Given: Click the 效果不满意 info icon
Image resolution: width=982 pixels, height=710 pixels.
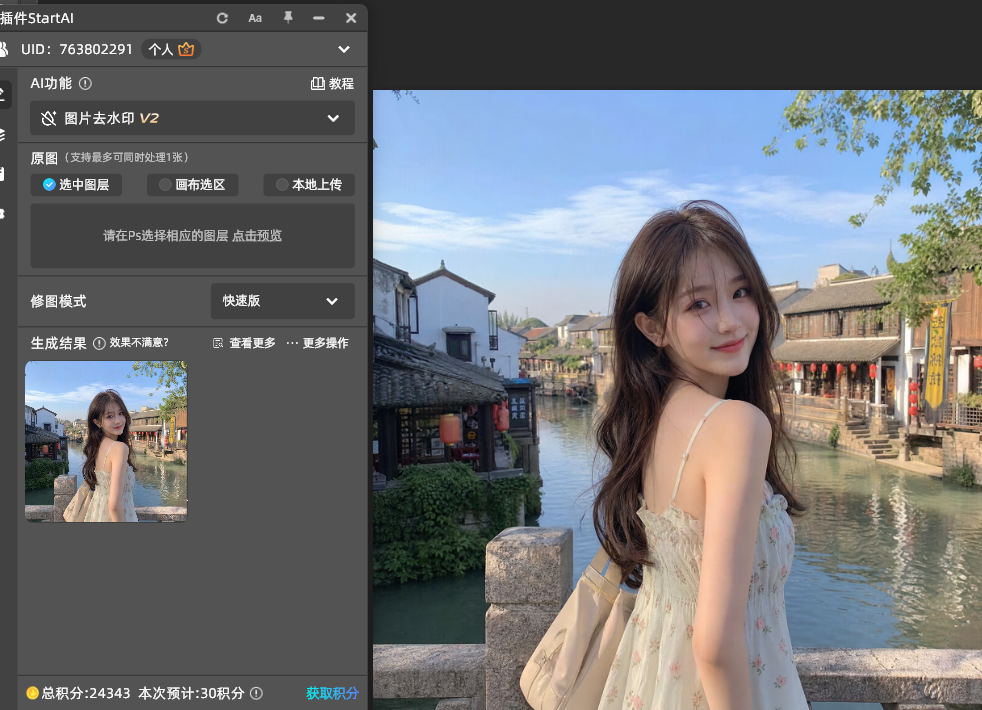Looking at the screenshot, I should (x=99, y=343).
